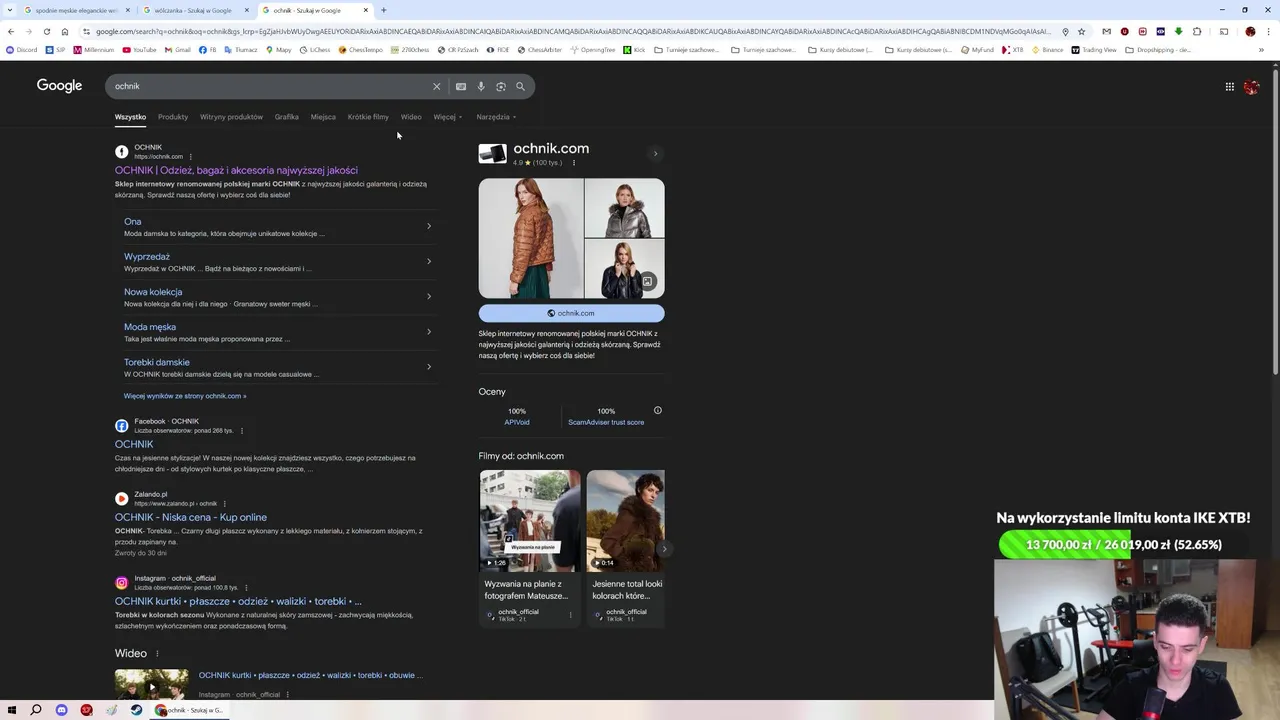Show info about Oceny ratings
This screenshot has height=720, width=1280.
point(658,410)
